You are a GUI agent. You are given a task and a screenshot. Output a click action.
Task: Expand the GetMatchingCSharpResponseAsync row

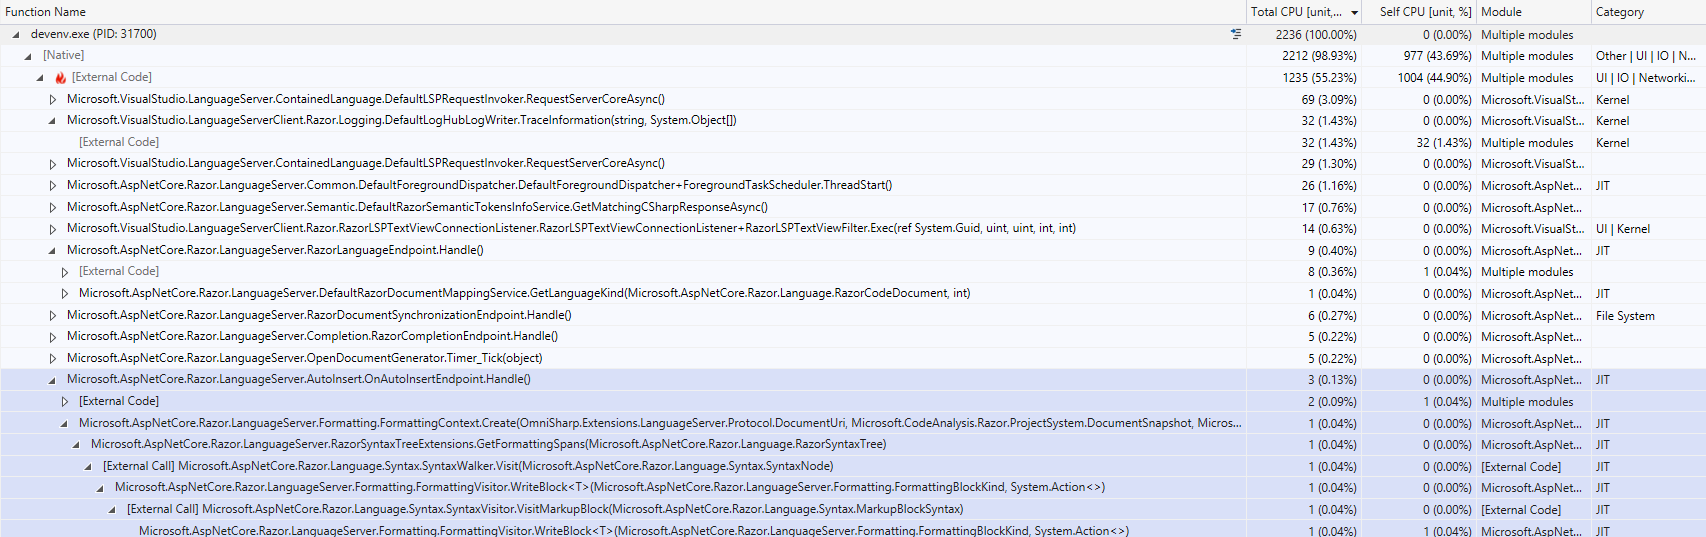coord(52,207)
